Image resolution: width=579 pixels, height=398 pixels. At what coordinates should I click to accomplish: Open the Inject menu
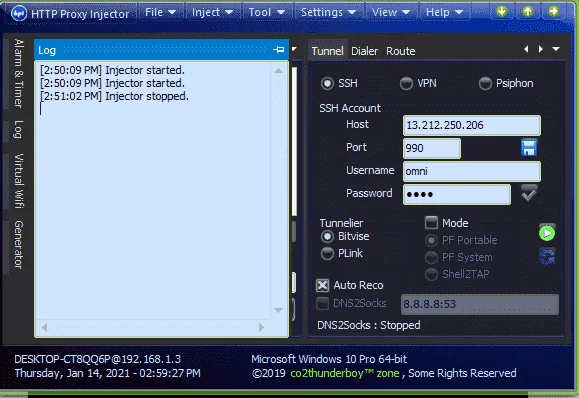pyautogui.click(x=212, y=12)
